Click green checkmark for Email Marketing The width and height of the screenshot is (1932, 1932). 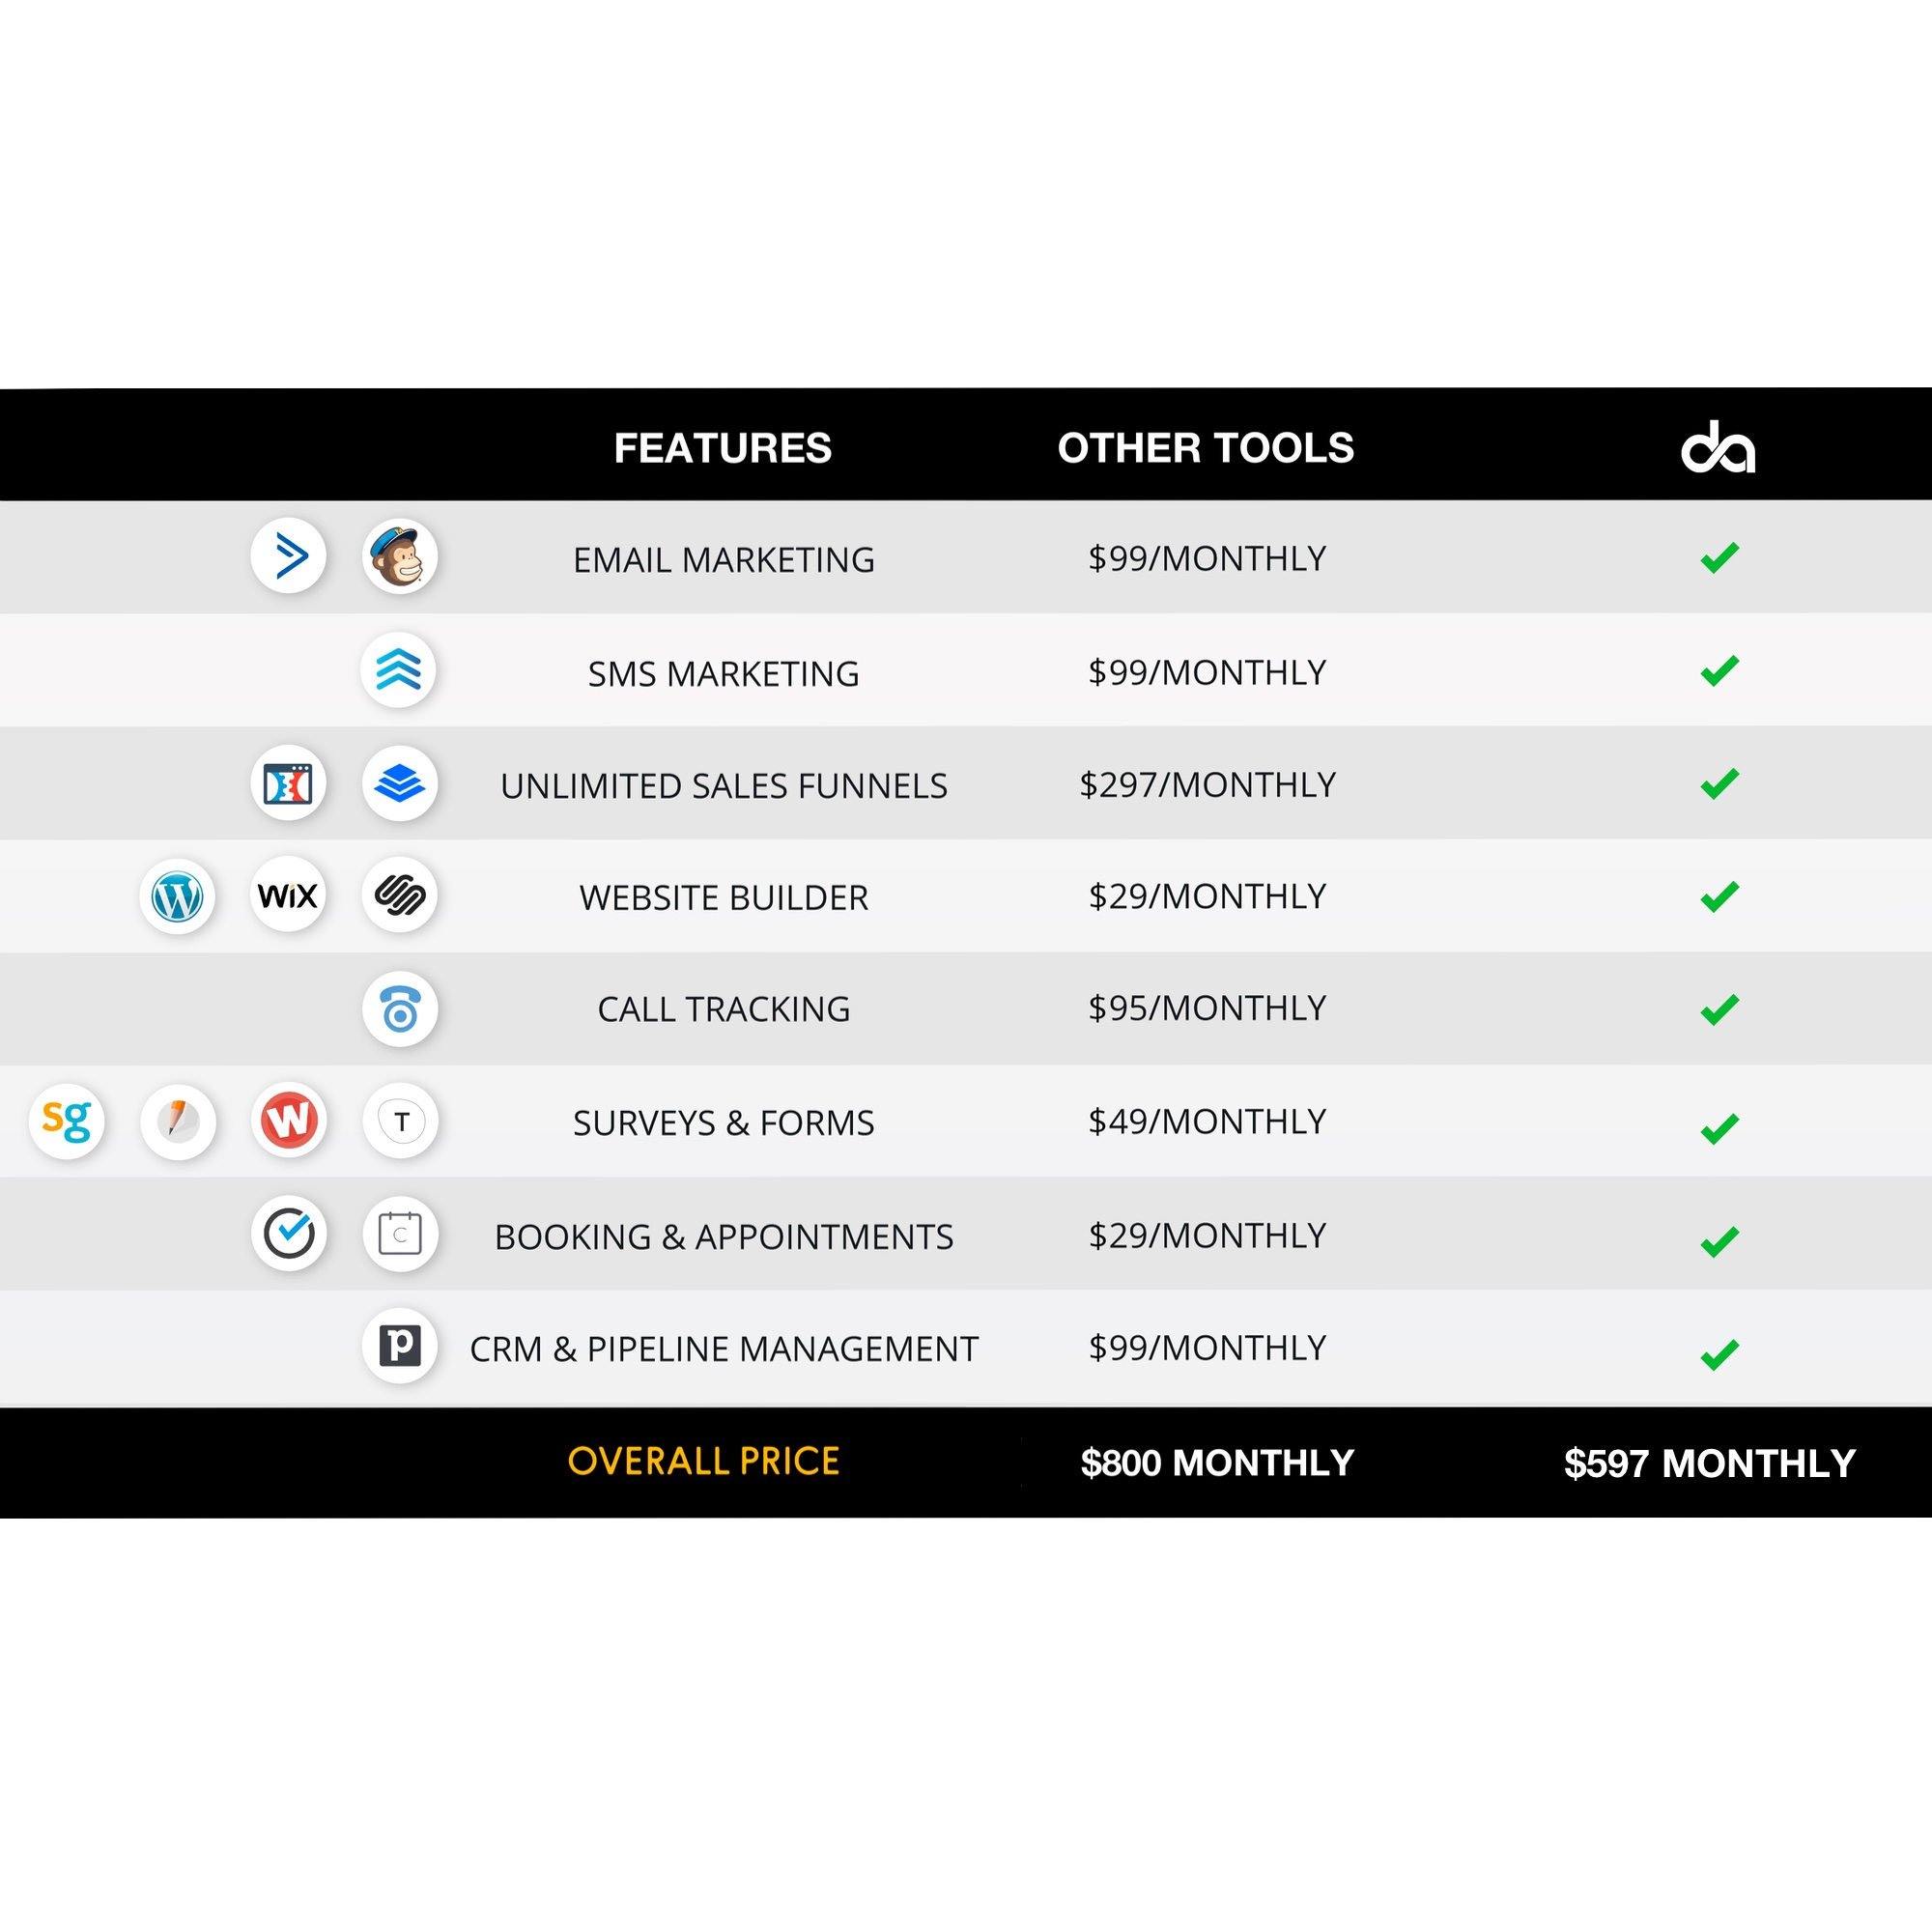(1720, 557)
